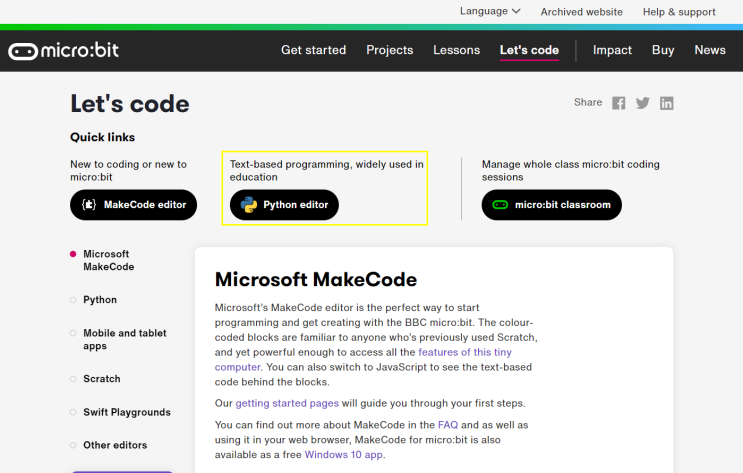Open the MakeCode editor button

pyautogui.click(x=133, y=205)
